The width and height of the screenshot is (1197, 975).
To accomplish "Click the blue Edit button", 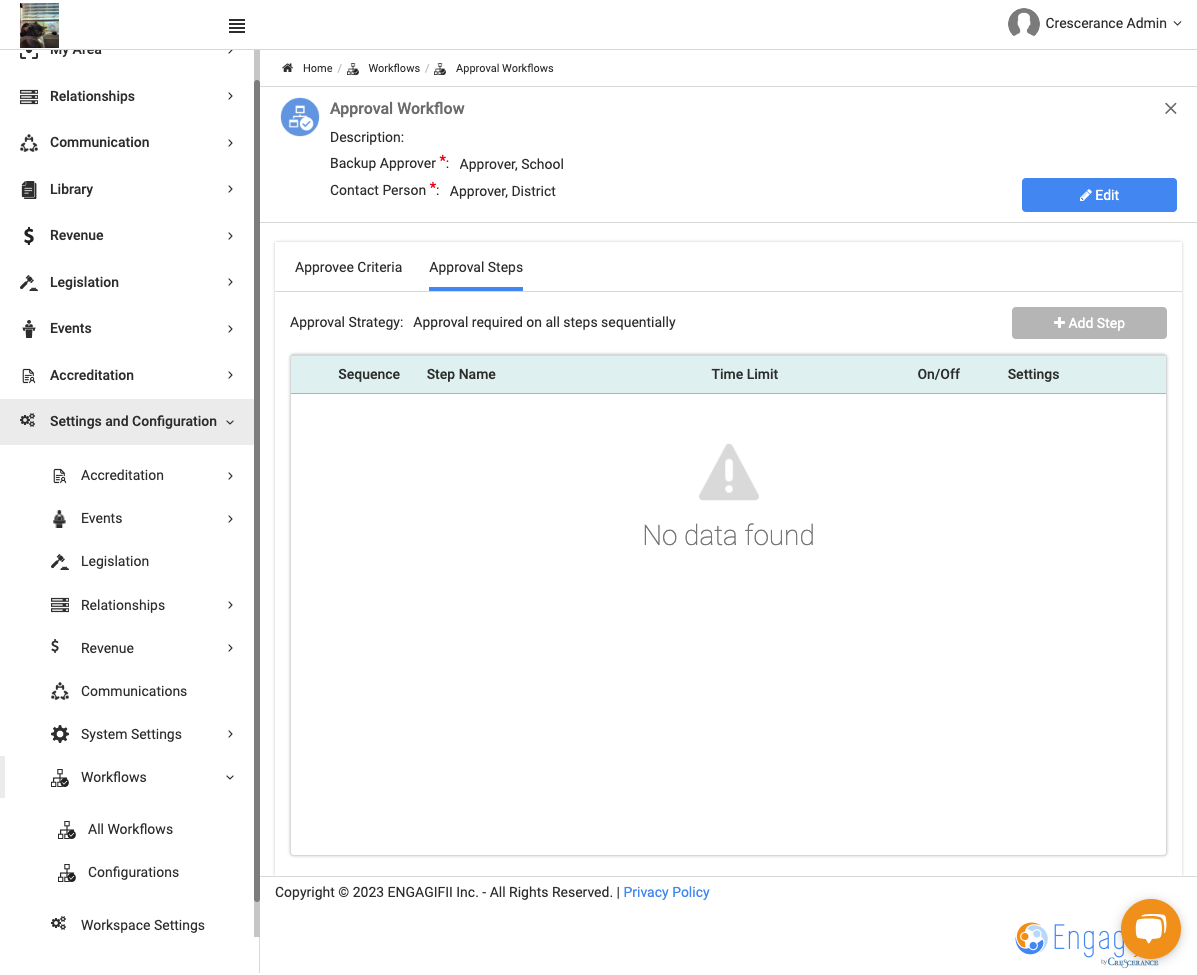I will (1099, 195).
